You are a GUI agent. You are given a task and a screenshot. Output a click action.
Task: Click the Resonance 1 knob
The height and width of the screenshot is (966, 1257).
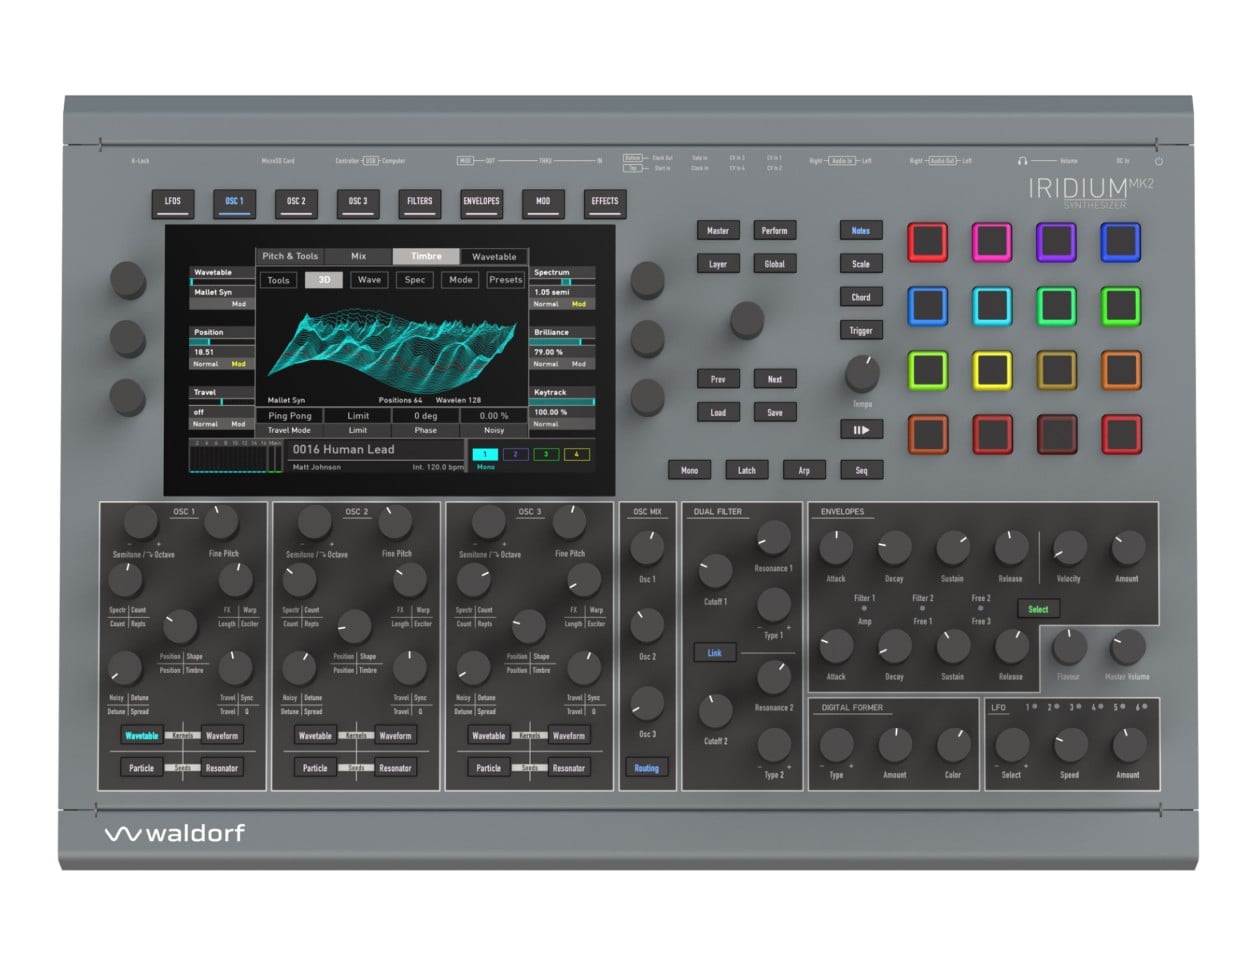tap(773, 538)
